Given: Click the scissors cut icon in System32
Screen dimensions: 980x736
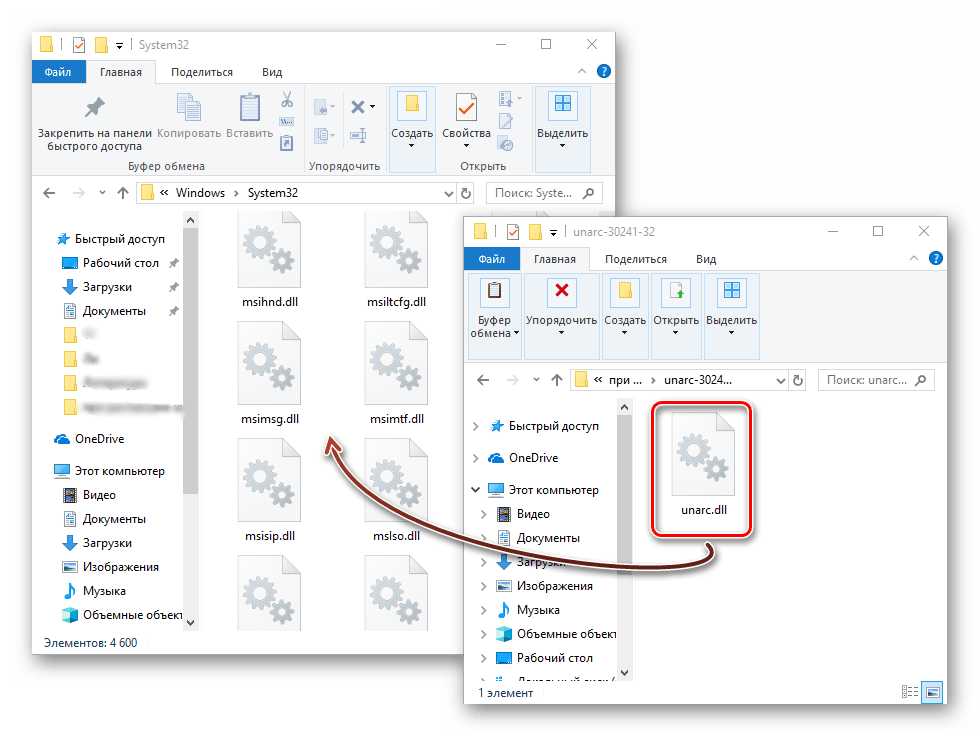Looking at the screenshot, I should (x=287, y=99).
